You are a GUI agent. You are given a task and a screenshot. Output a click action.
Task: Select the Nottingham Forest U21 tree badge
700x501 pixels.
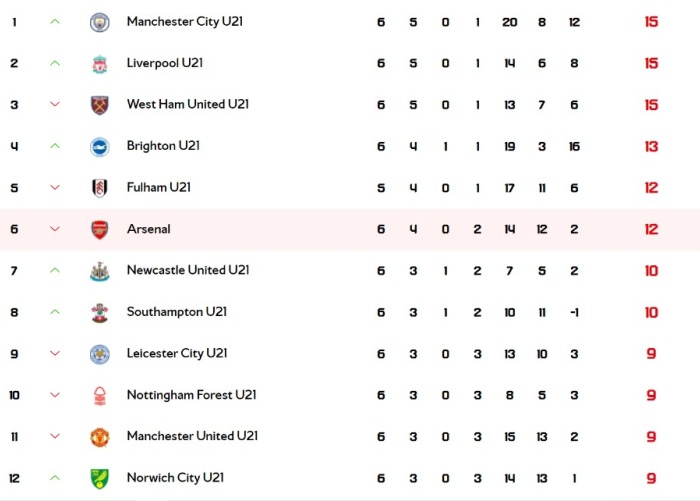(100, 396)
